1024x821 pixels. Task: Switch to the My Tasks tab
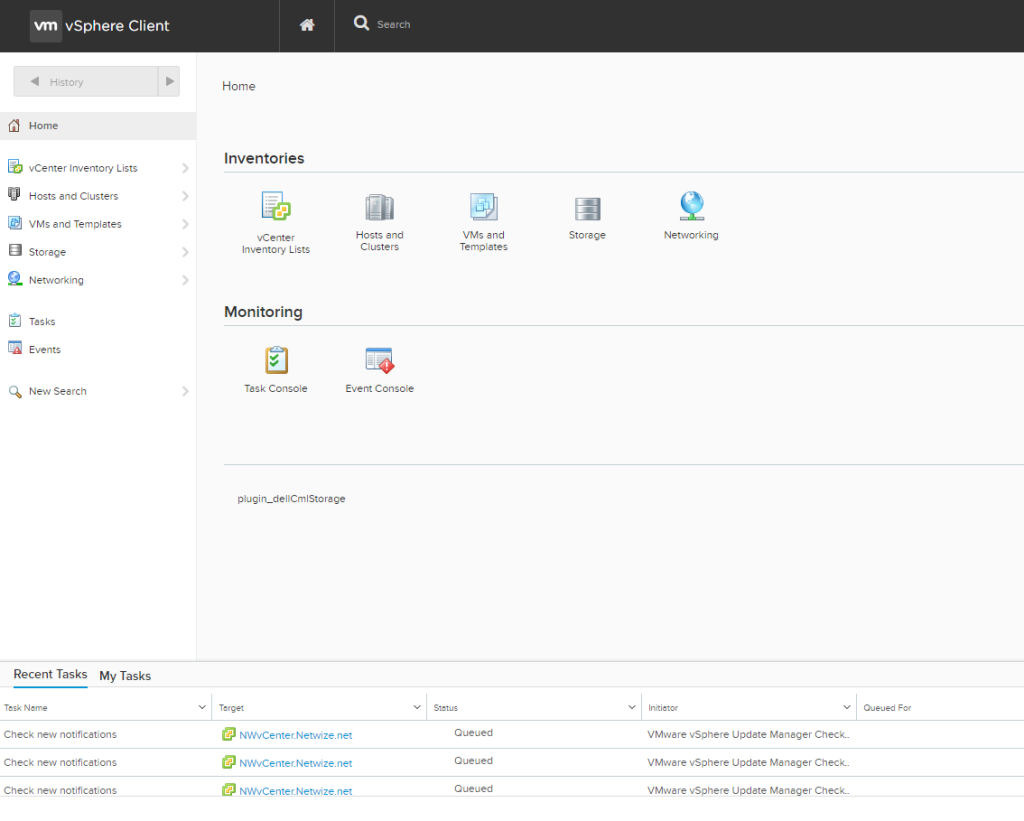click(x=125, y=675)
